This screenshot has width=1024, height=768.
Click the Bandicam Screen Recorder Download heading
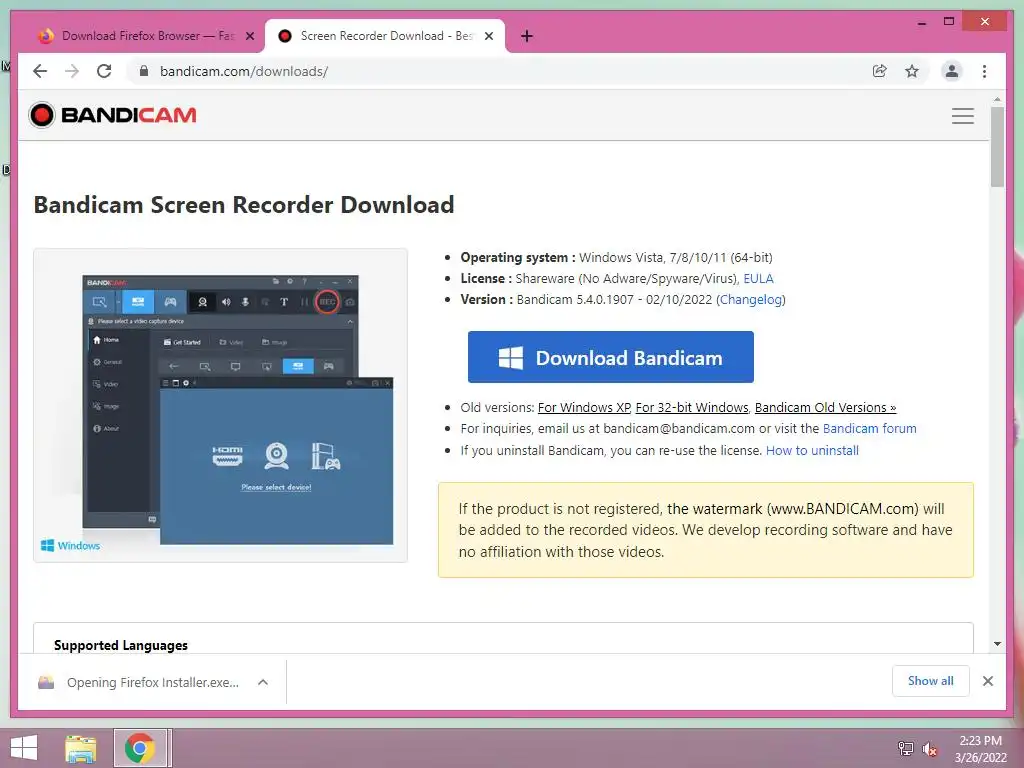(x=244, y=205)
